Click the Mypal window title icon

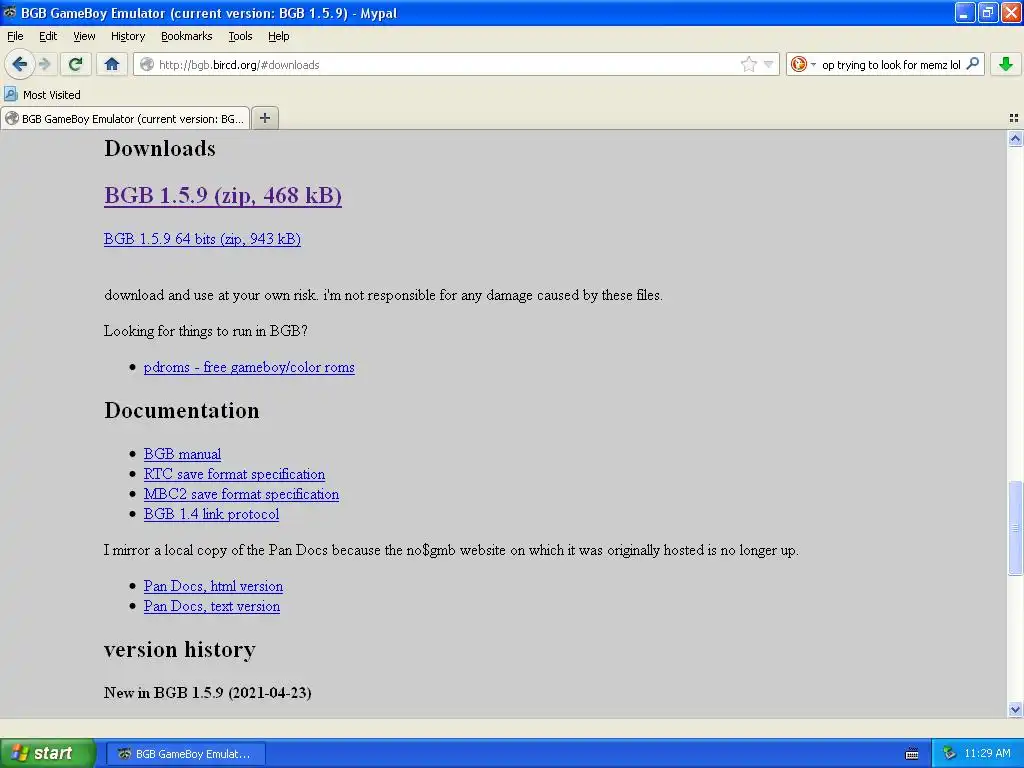point(10,12)
